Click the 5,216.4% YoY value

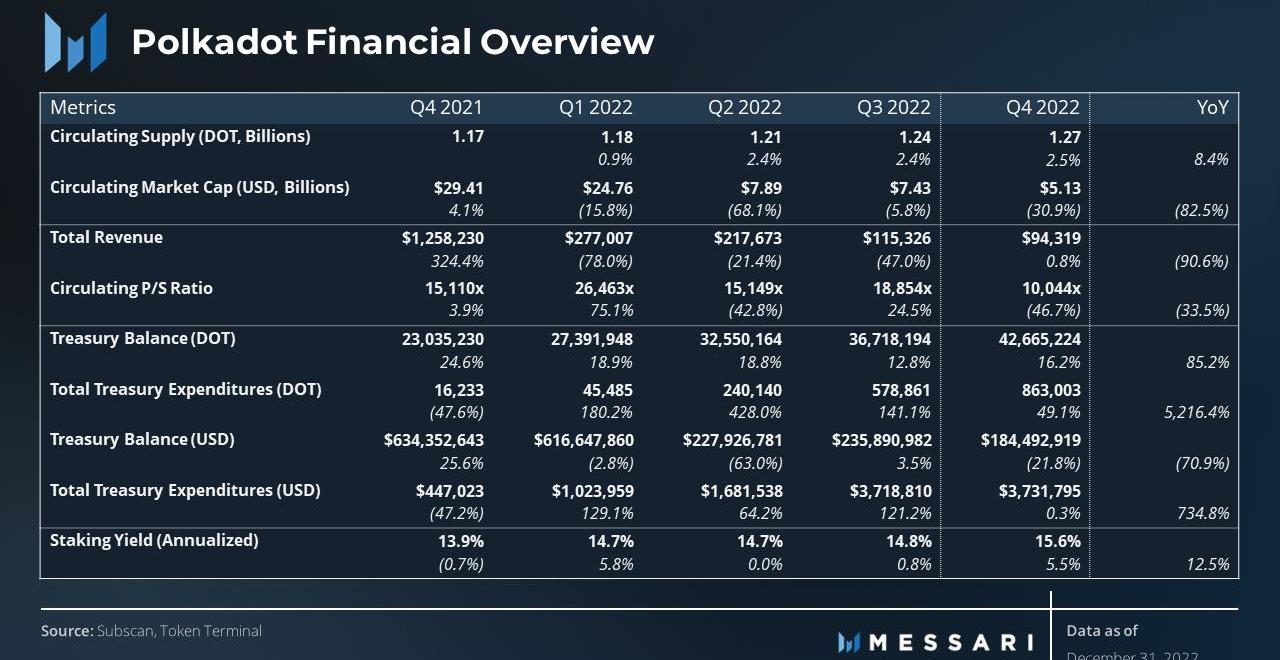1196,412
